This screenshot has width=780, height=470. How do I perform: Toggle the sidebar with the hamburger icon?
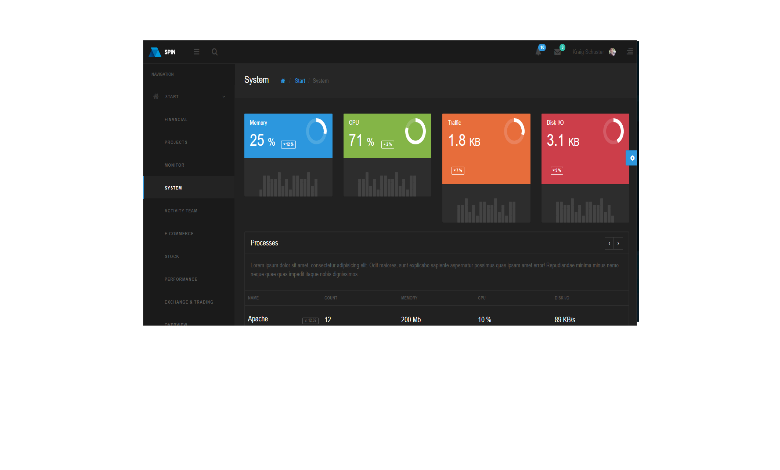click(197, 52)
